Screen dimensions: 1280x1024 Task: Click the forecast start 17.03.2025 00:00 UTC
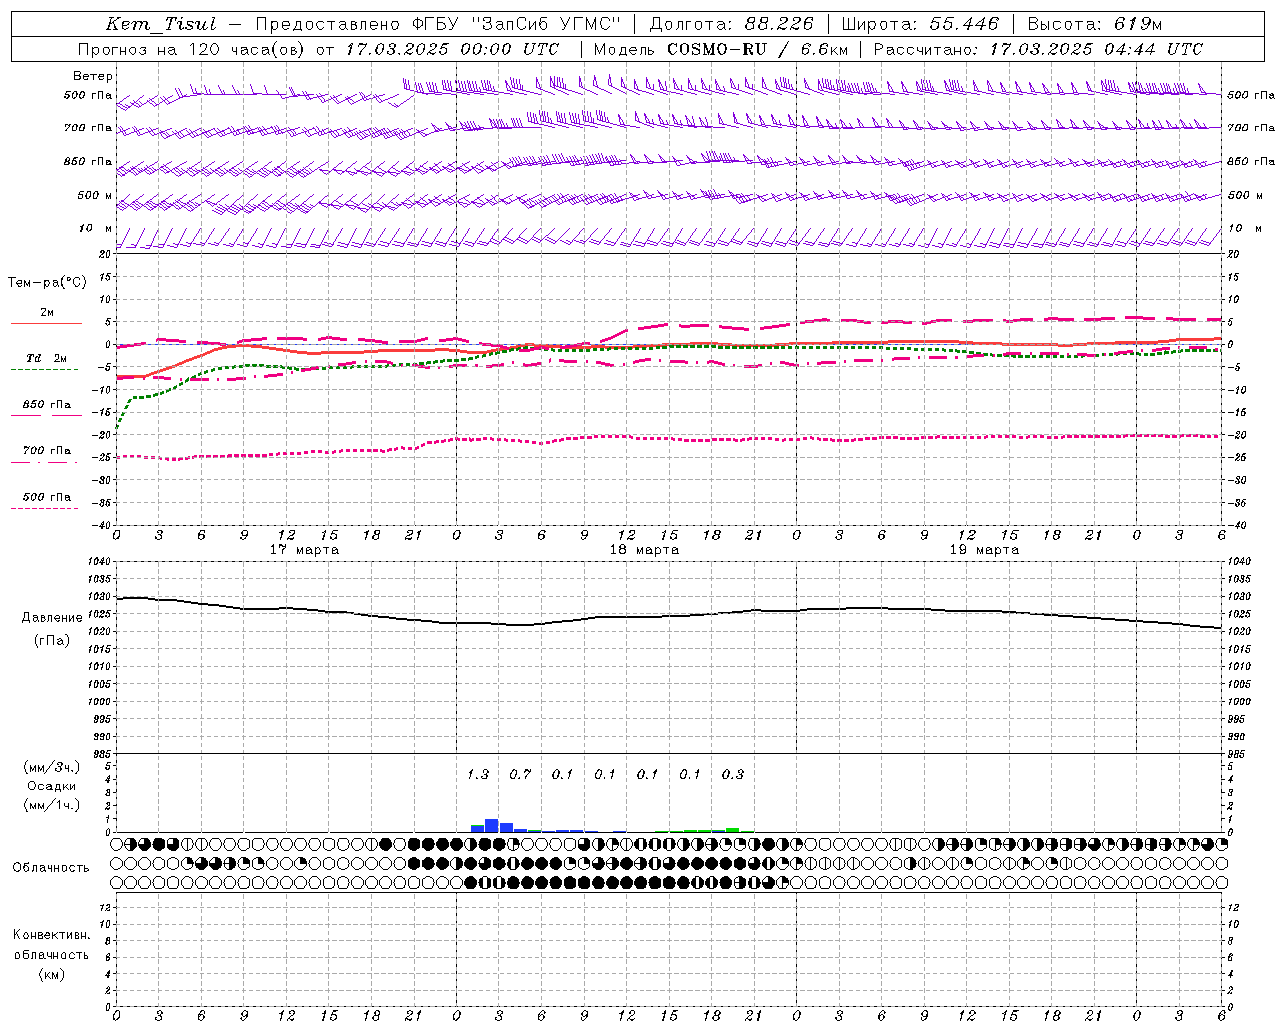452,49
